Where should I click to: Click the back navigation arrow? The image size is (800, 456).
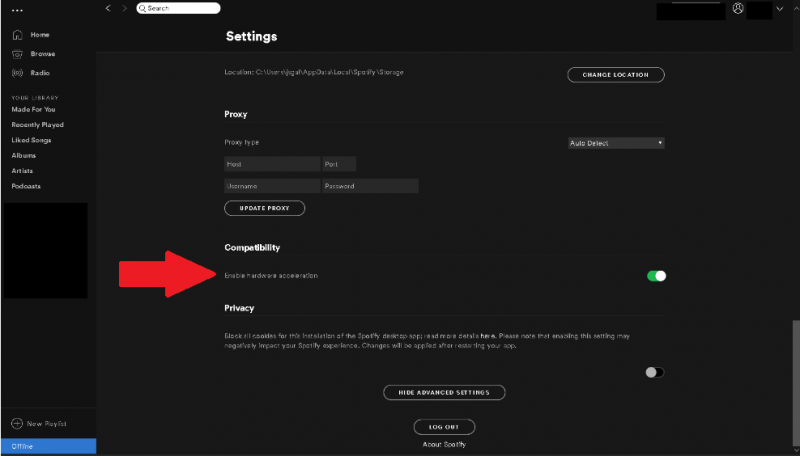tap(108, 8)
